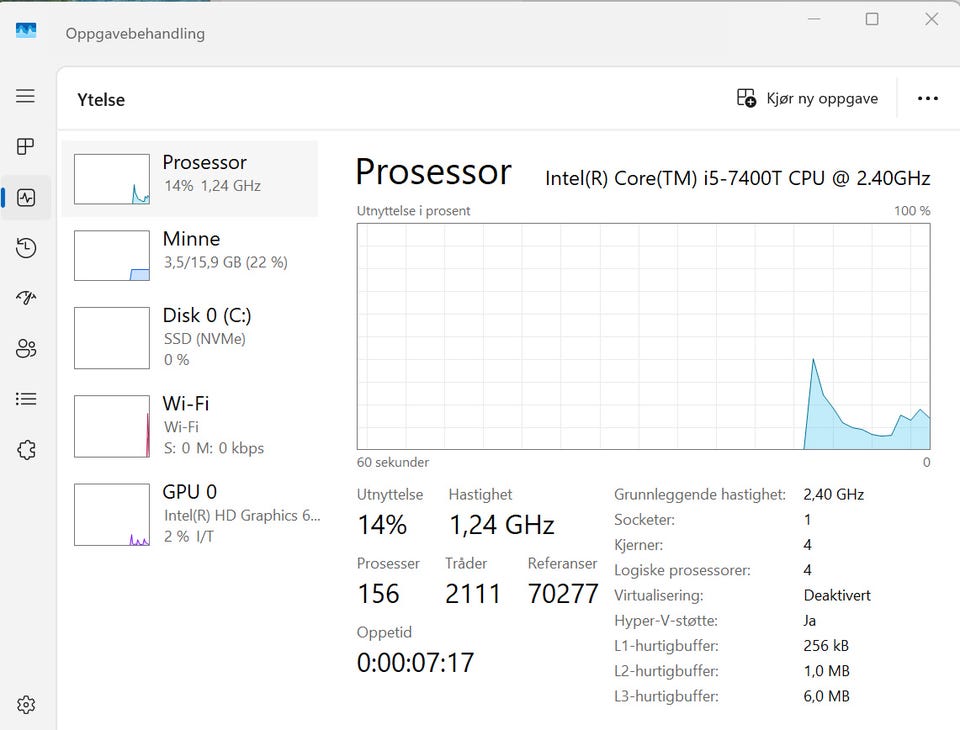This screenshot has height=730, width=960.
Task: Click the L1-hurtigbuffer value 256 kB
Action: point(826,645)
